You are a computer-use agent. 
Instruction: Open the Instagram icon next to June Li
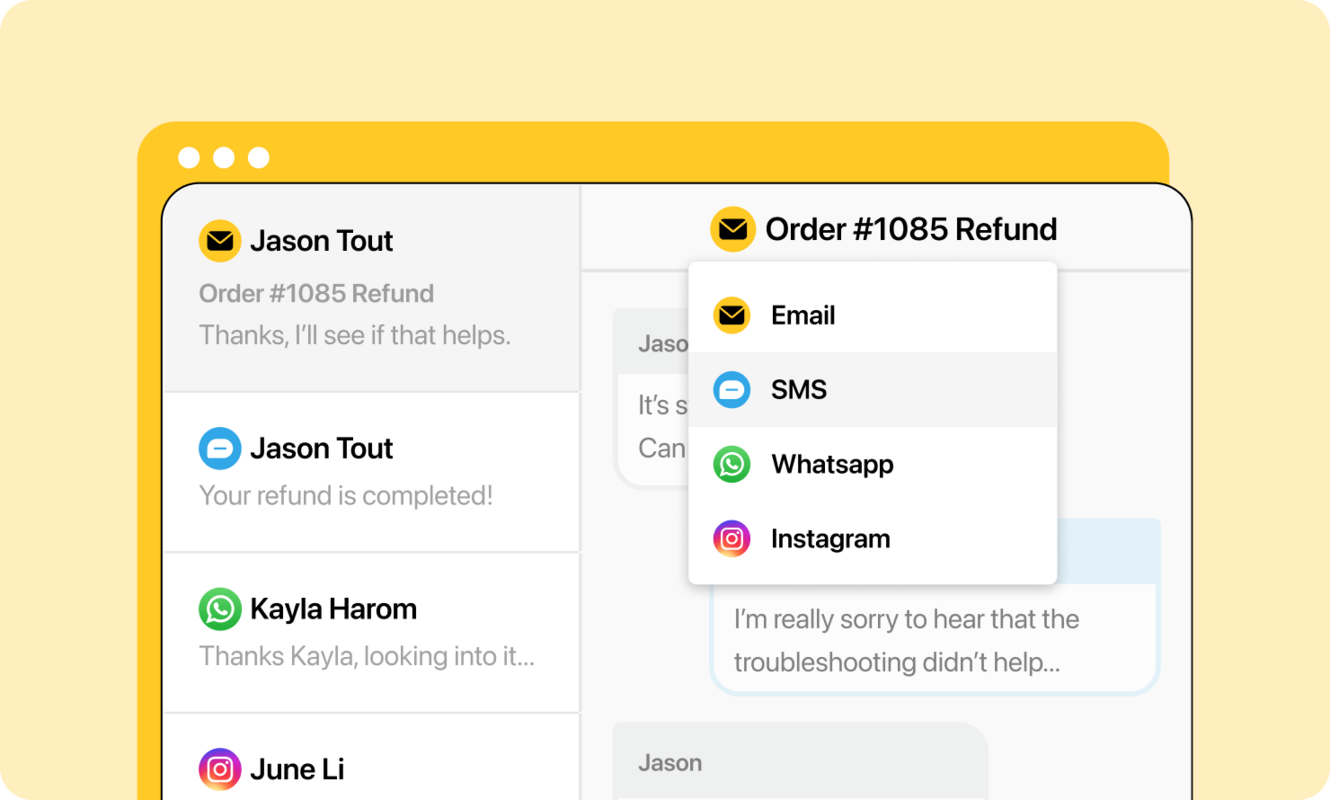point(219,769)
